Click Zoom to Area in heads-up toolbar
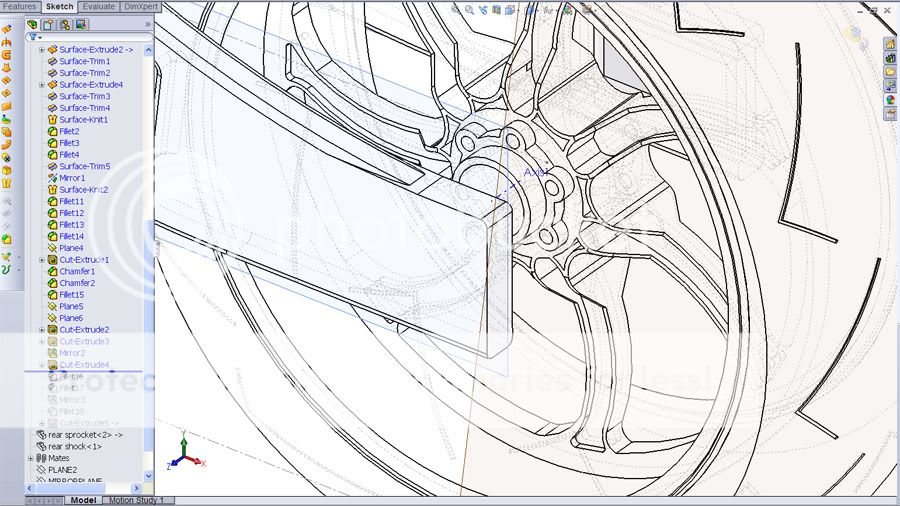Screen dimensions: 900x506 [x=470, y=9]
